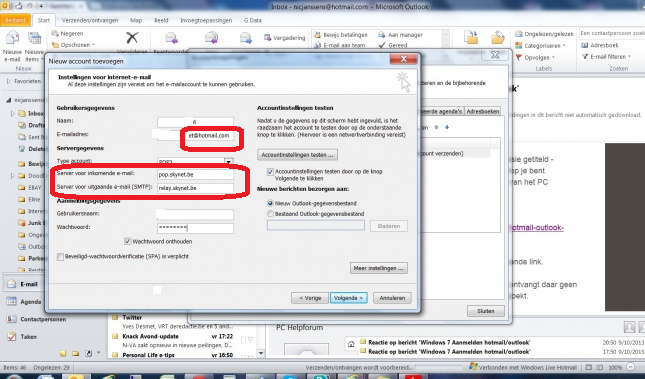The image size is (645, 379).
Task: Select E-mail aan team quick step
Action: coord(340,45)
